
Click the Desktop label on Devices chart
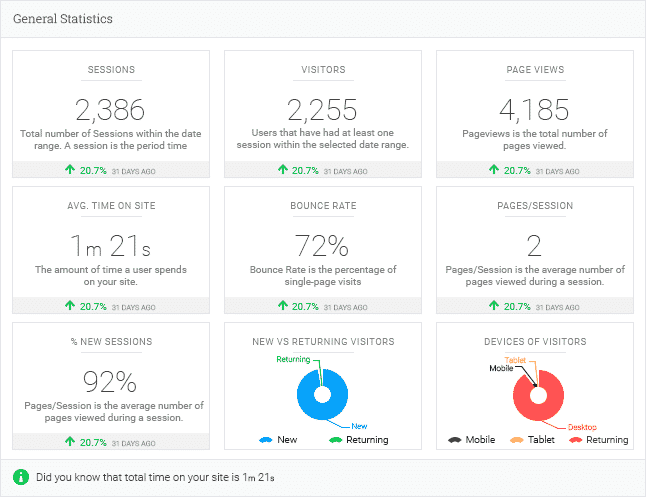(x=582, y=427)
